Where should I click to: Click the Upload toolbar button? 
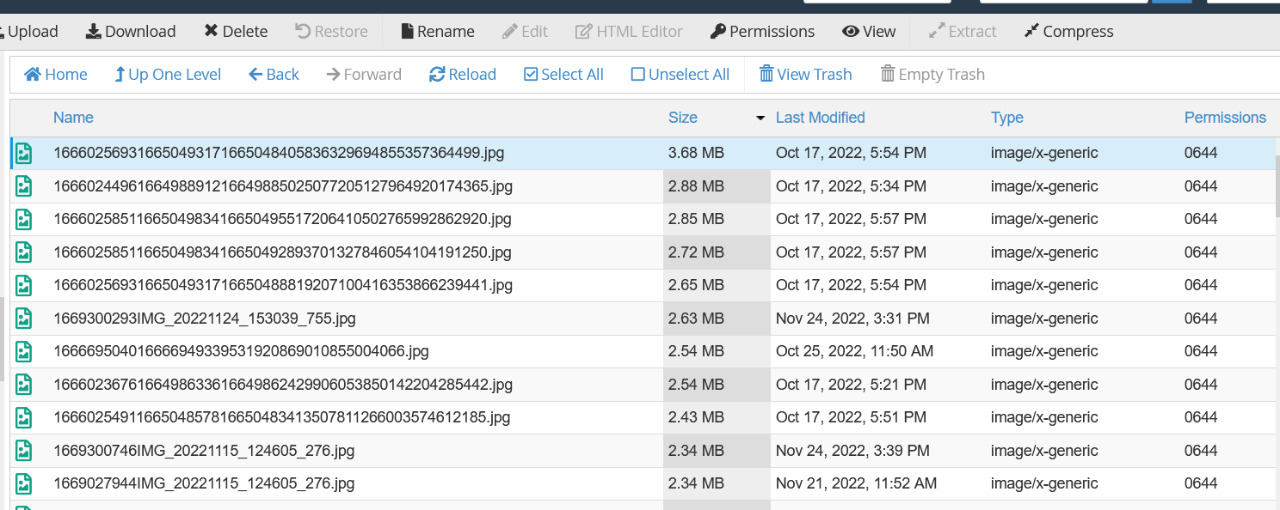(30, 31)
